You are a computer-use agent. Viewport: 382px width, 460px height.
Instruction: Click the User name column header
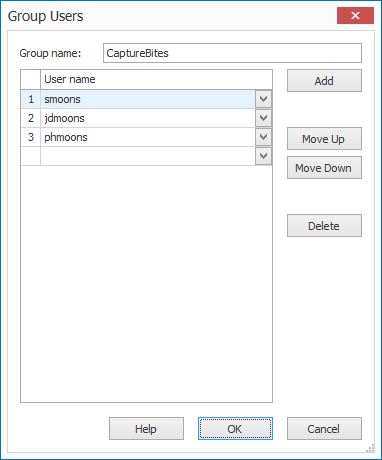click(156, 79)
